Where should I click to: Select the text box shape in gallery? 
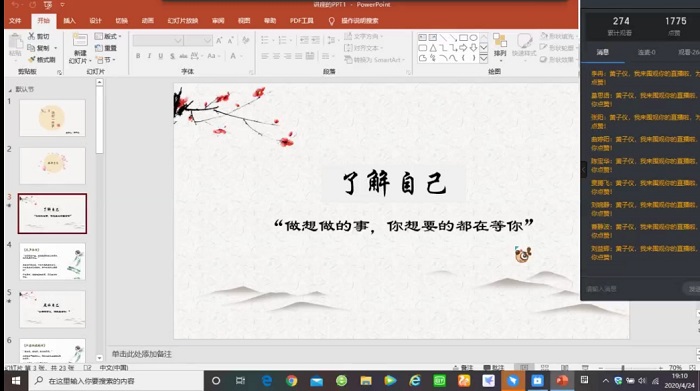(x=422, y=38)
